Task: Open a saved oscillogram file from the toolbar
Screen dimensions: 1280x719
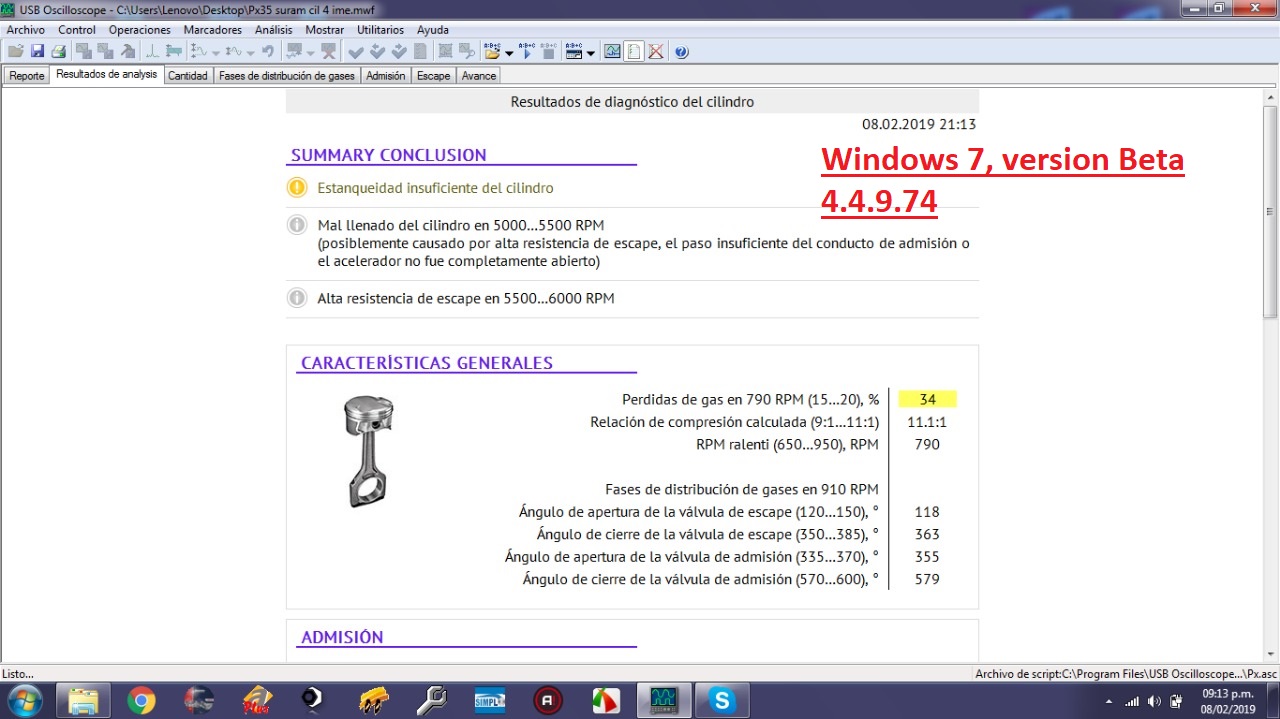Action: (x=16, y=51)
